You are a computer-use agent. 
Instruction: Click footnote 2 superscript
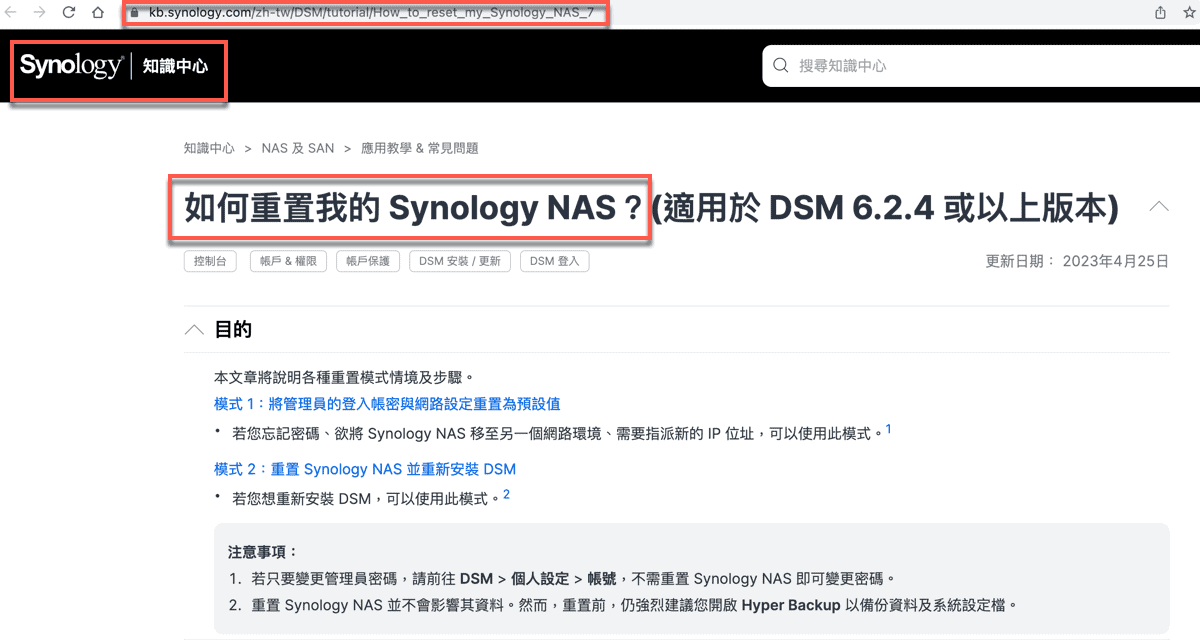coord(507,494)
